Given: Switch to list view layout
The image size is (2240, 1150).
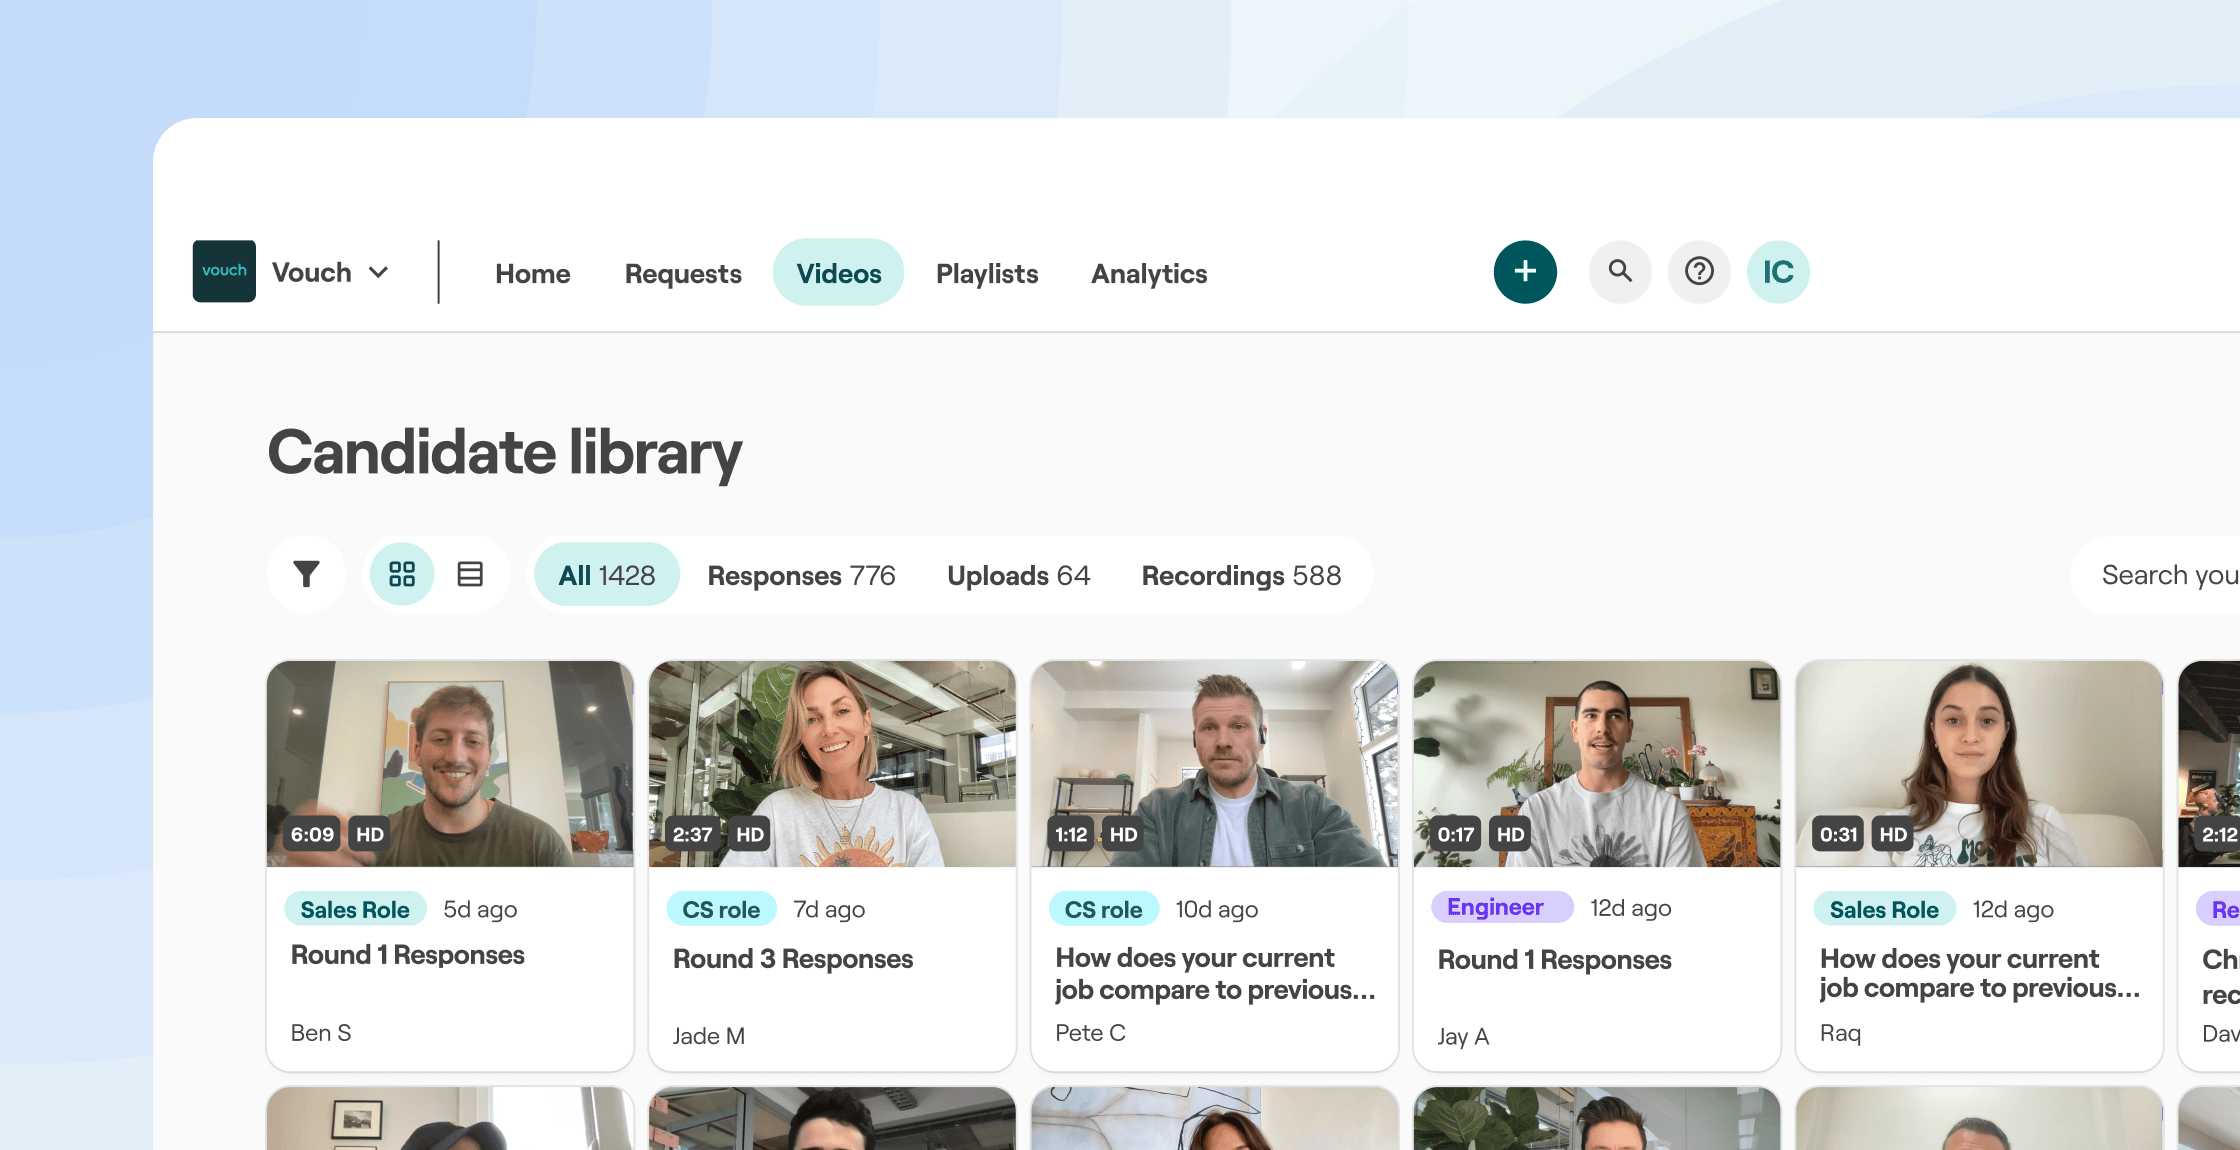Looking at the screenshot, I should (470, 574).
